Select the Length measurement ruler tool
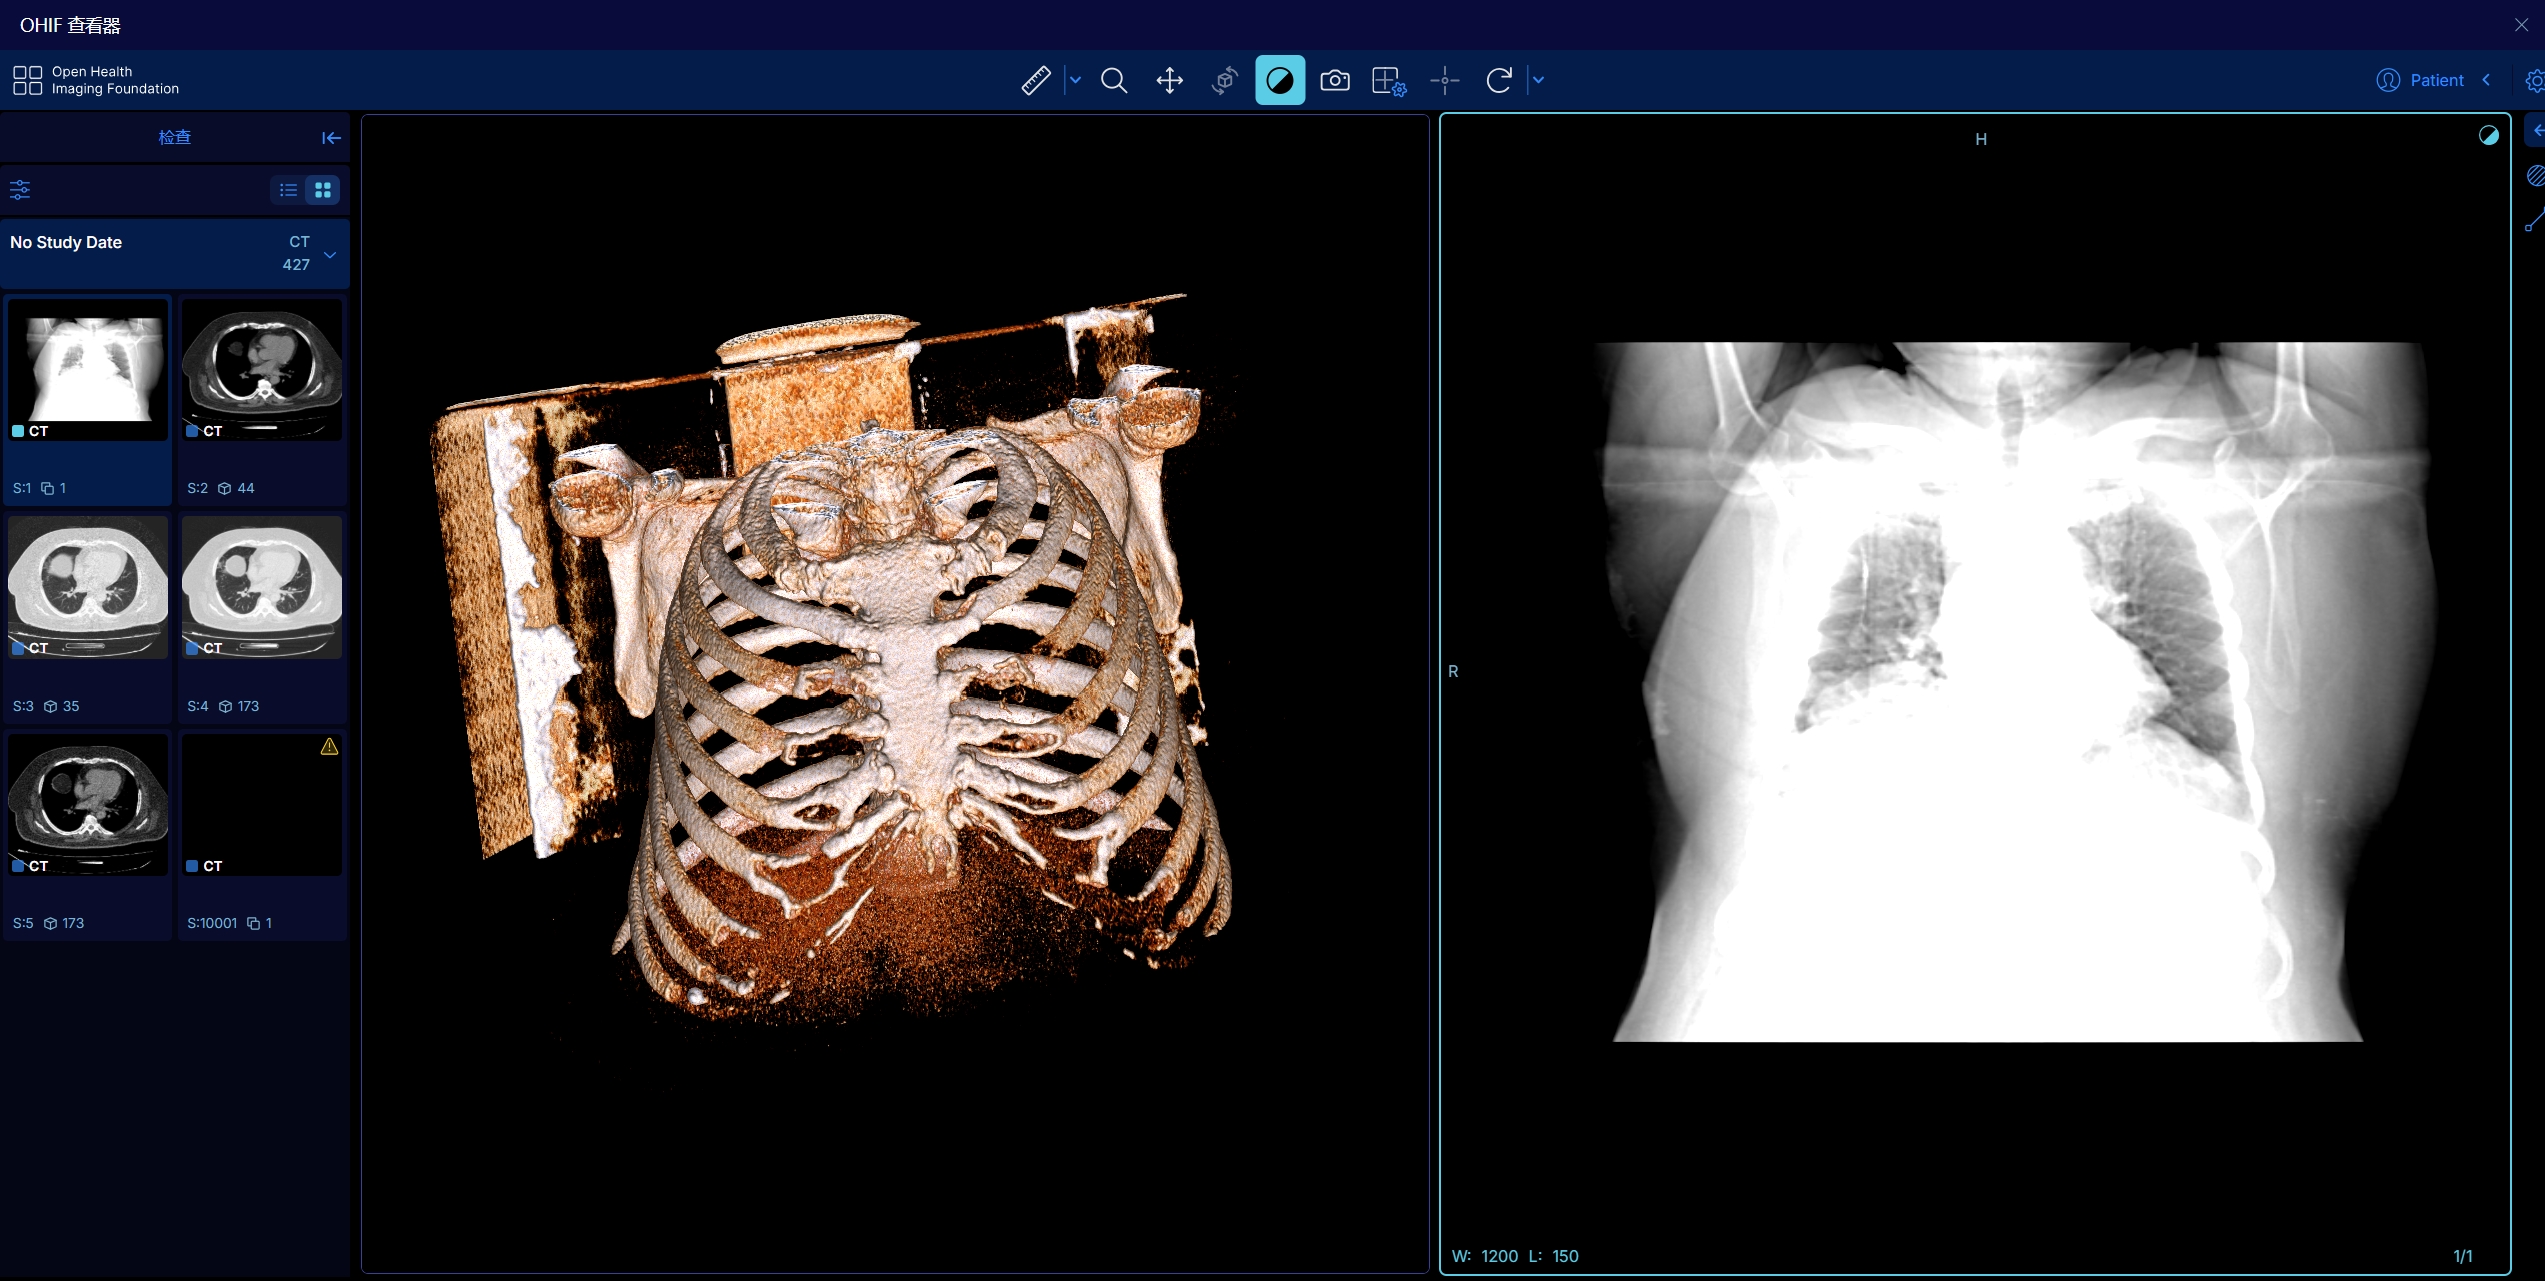The height and width of the screenshot is (1281, 2545). [1036, 80]
